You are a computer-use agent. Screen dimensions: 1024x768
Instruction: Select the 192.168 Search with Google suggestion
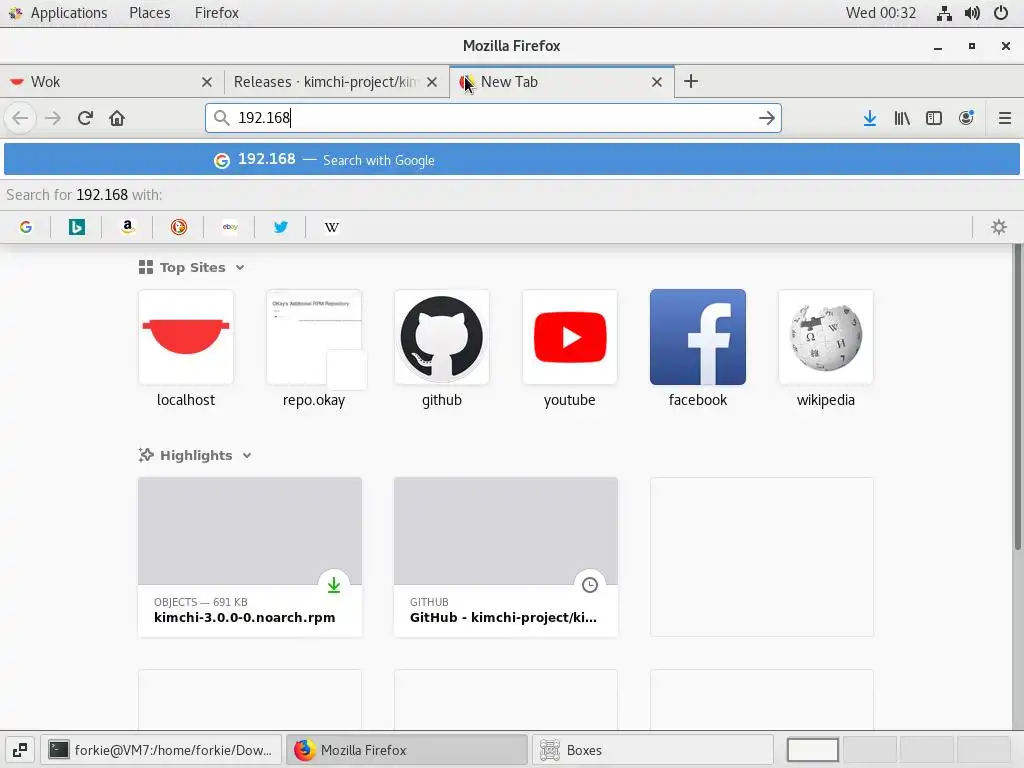point(511,160)
